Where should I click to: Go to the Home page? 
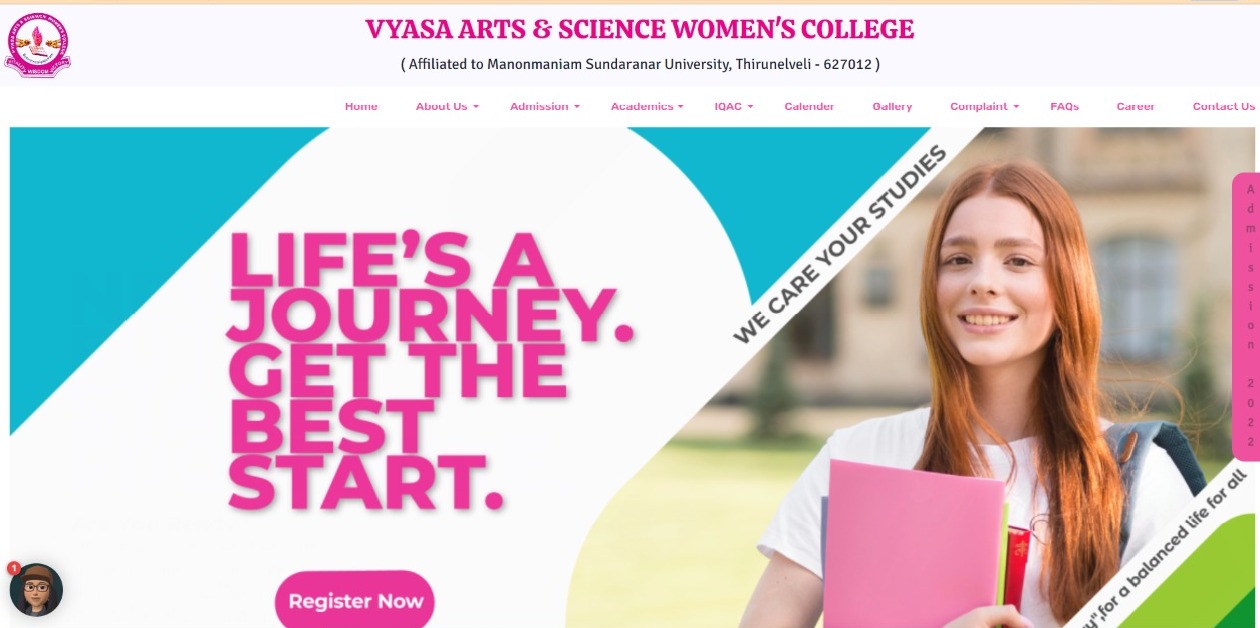click(361, 107)
